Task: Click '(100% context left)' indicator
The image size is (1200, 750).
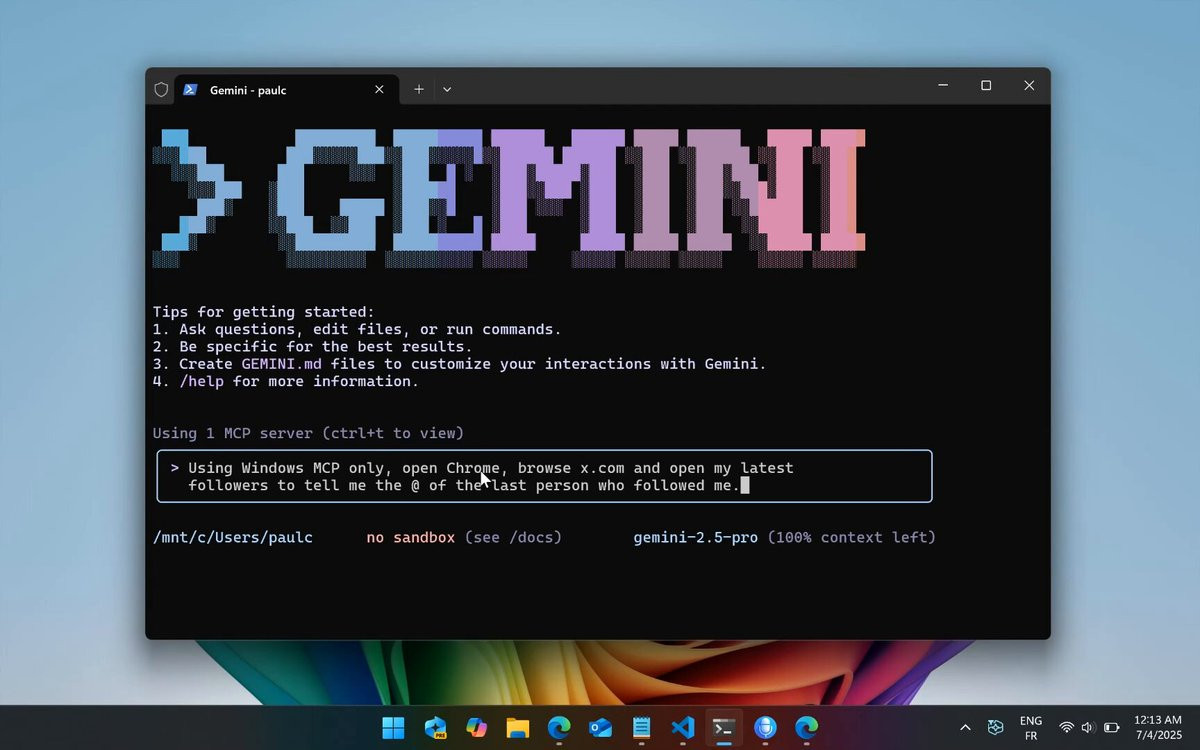Action: pos(852,537)
